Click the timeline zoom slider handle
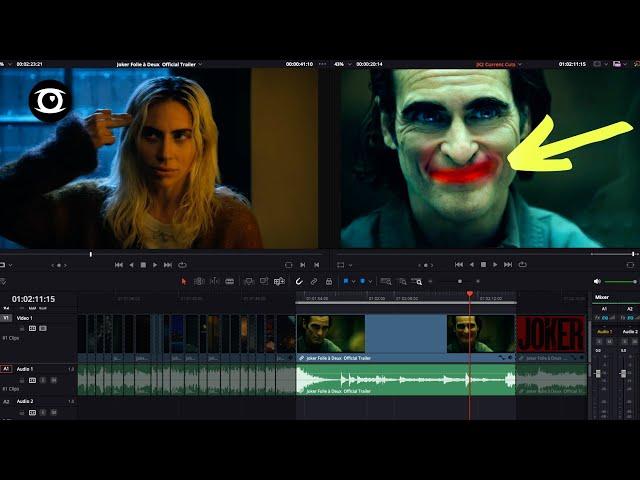 (460, 281)
